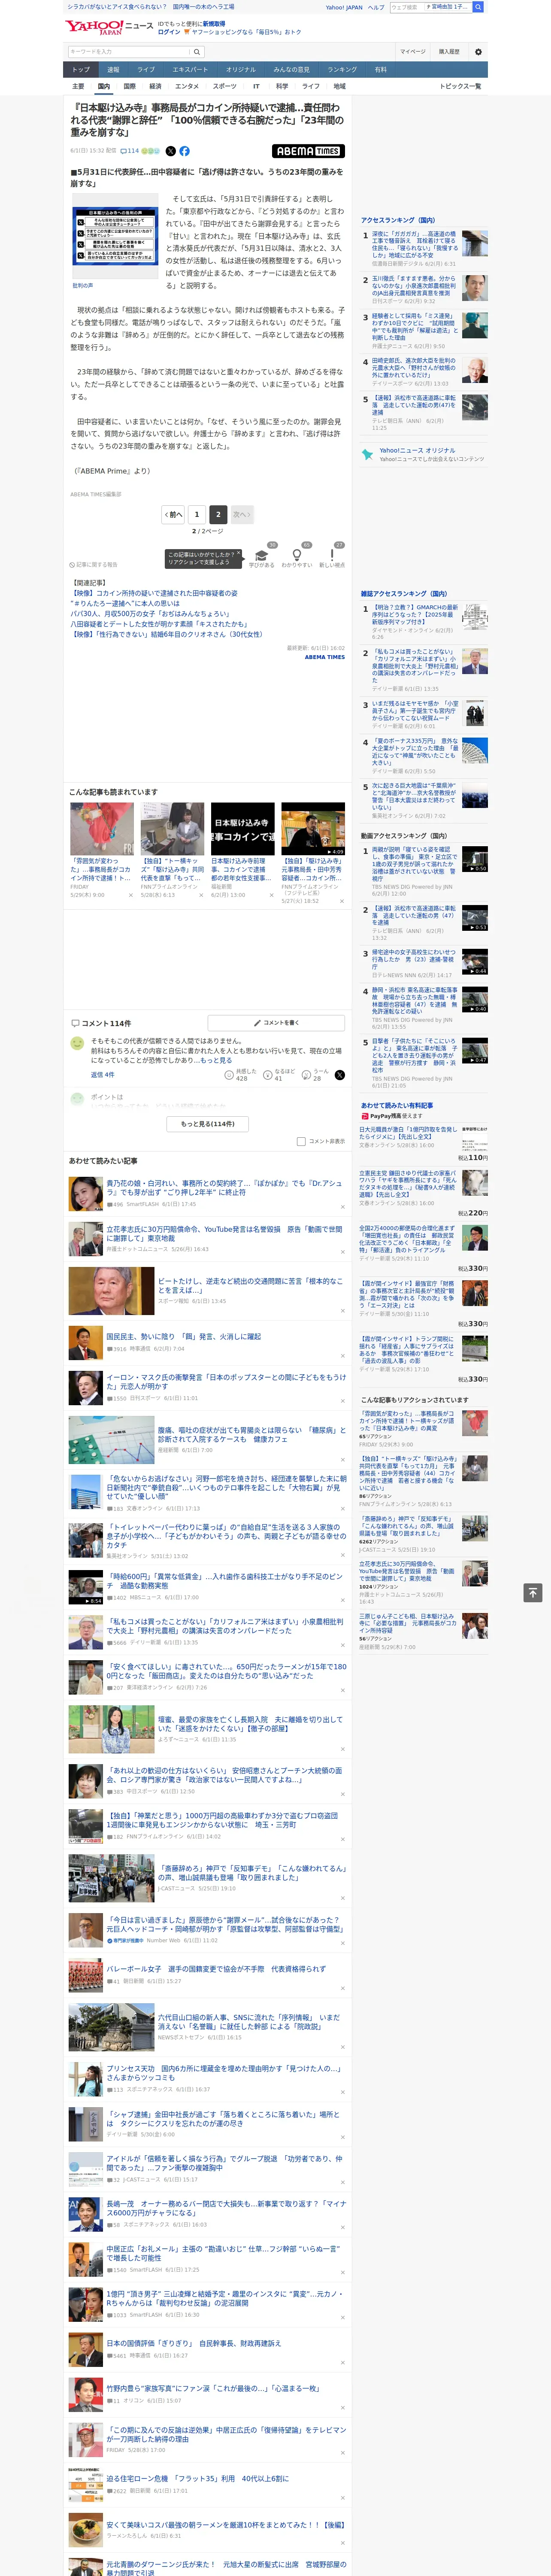The image size is (551, 2576).
Task: Click 記事に関する報告 report icon link
Action: (x=93, y=564)
